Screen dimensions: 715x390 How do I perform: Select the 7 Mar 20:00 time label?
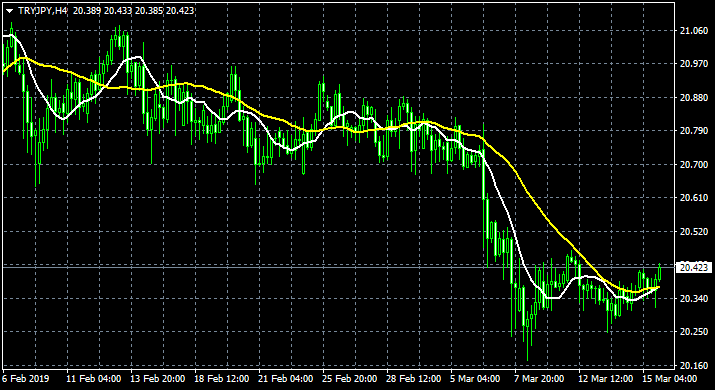[x=539, y=379]
